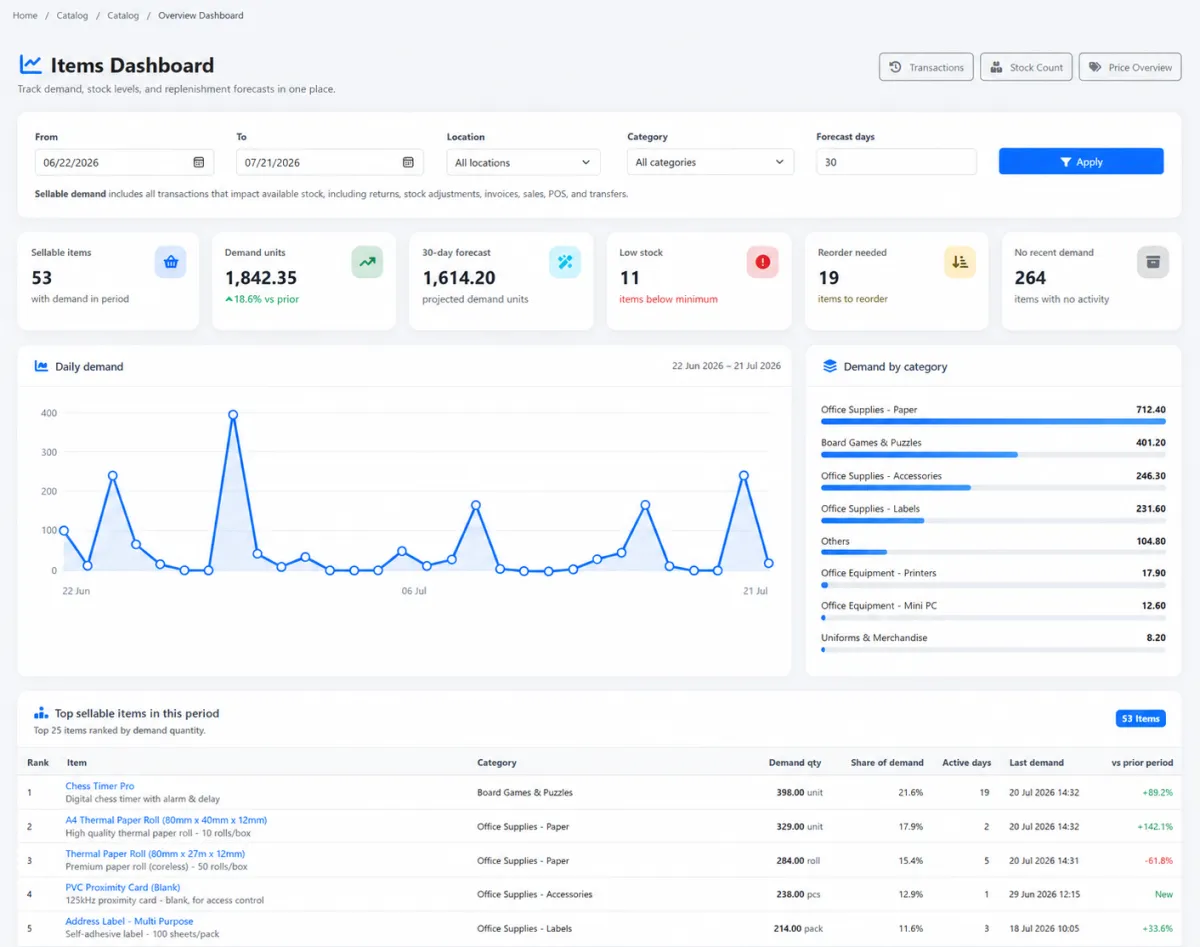
Task: Sort by the Demand qty column header
Action: (x=795, y=763)
